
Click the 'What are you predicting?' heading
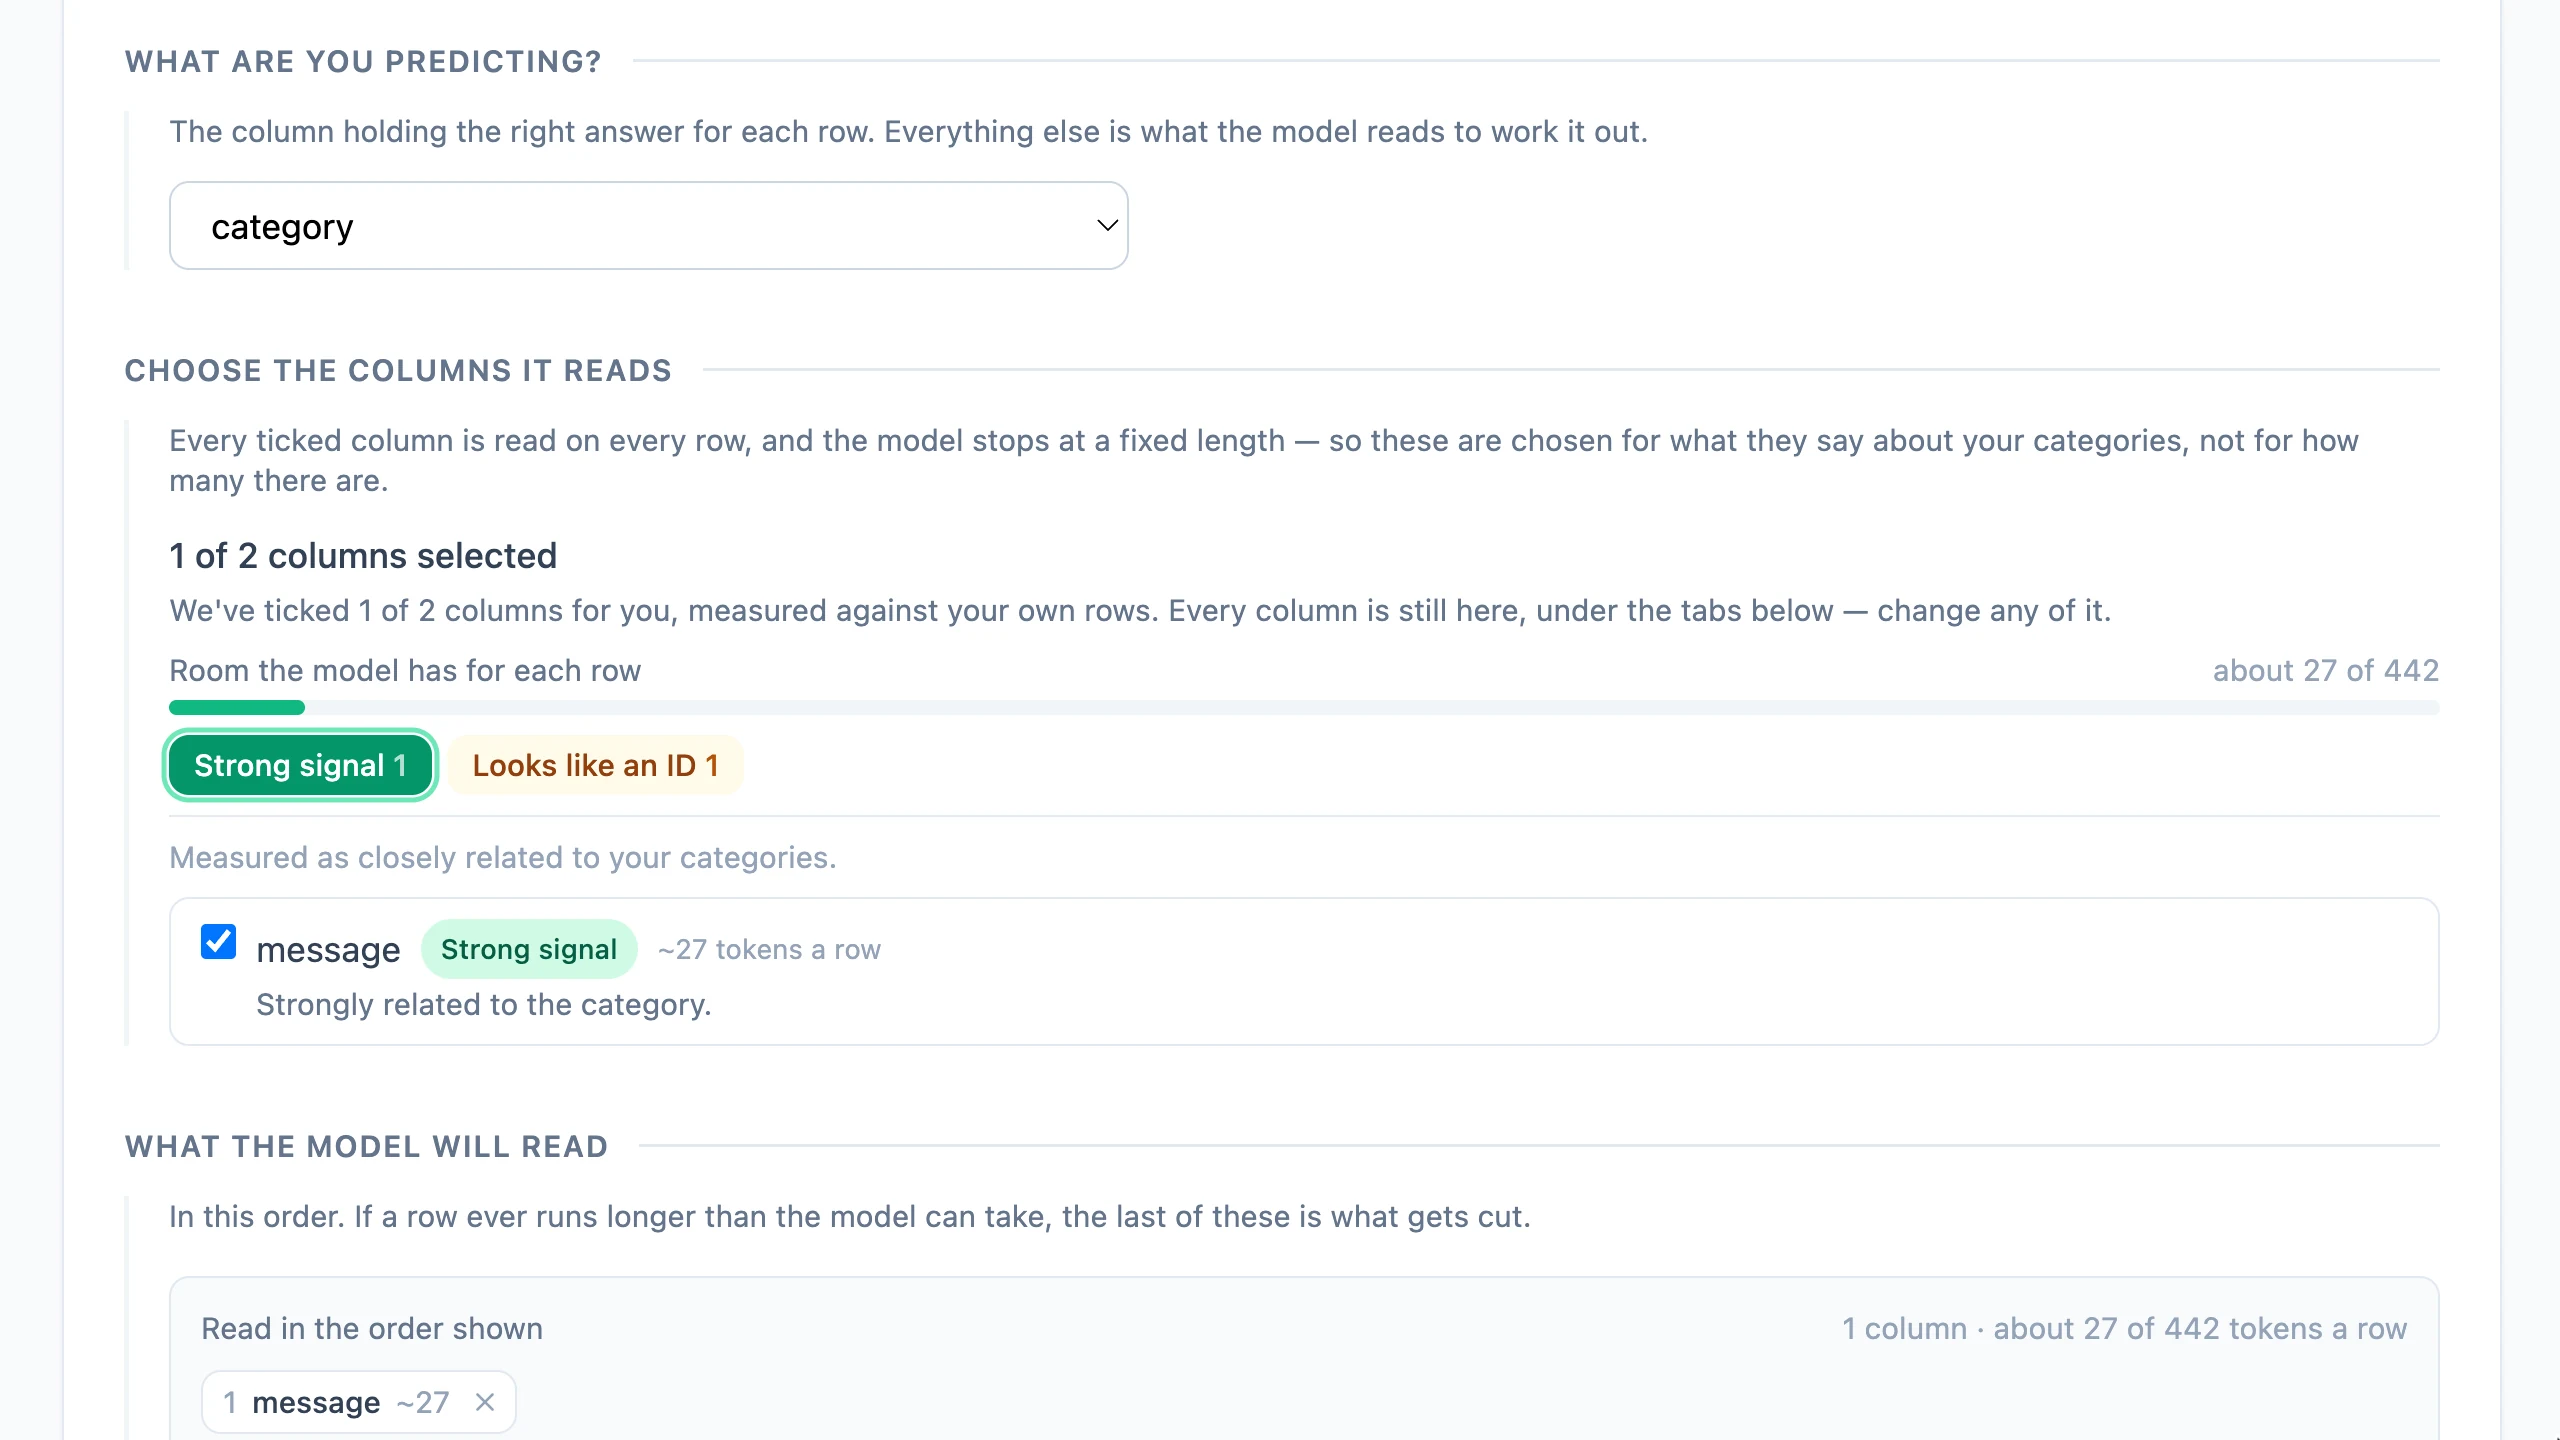(x=363, y=61)
